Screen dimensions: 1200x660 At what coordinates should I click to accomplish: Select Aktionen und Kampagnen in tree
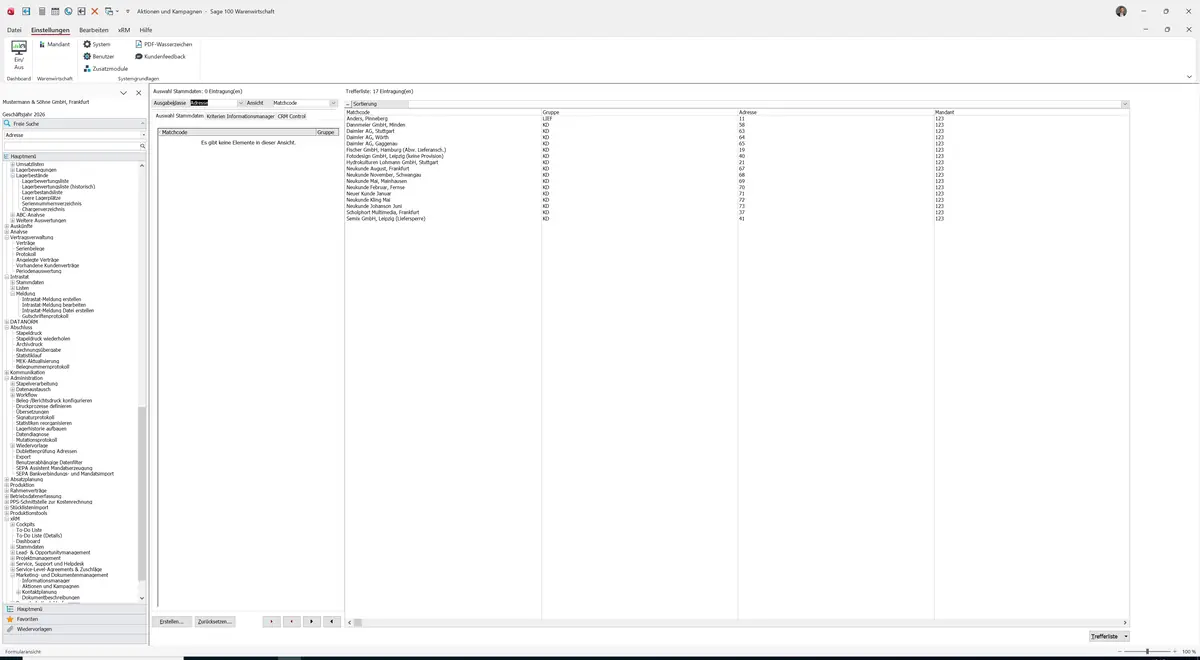click(x=50, y=586)
